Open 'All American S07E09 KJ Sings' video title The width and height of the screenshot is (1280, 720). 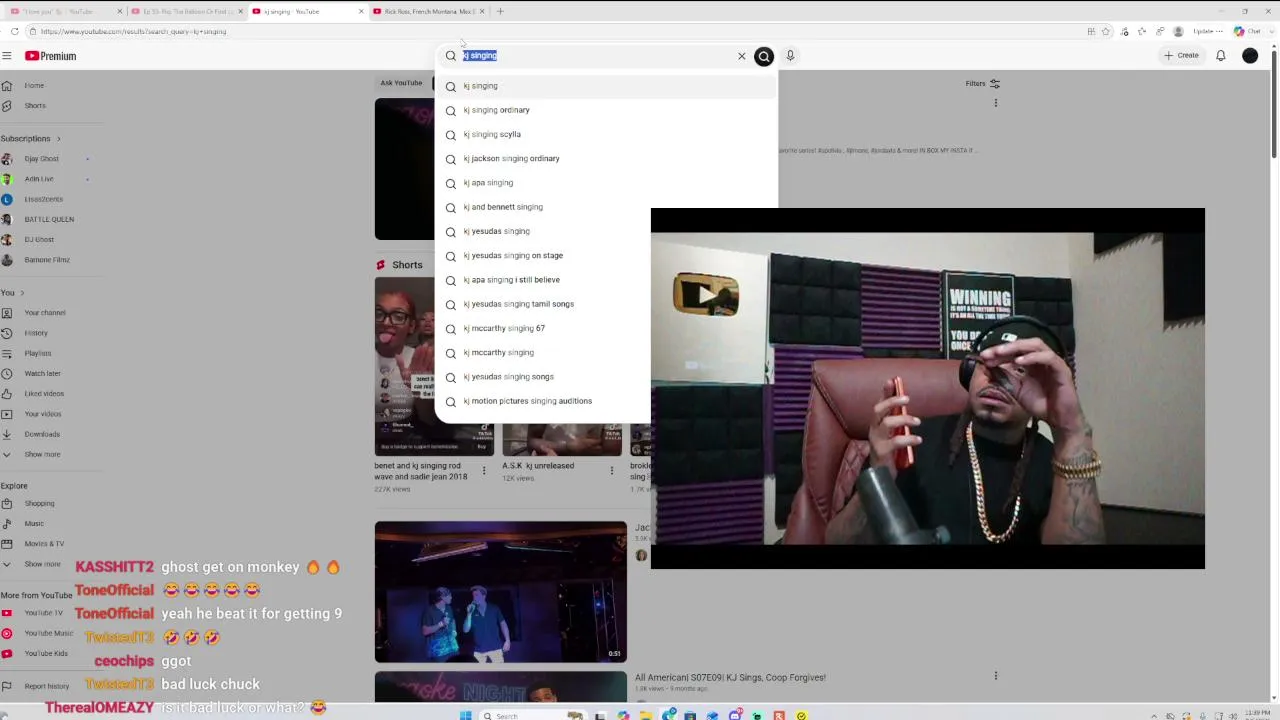[730, 677]
